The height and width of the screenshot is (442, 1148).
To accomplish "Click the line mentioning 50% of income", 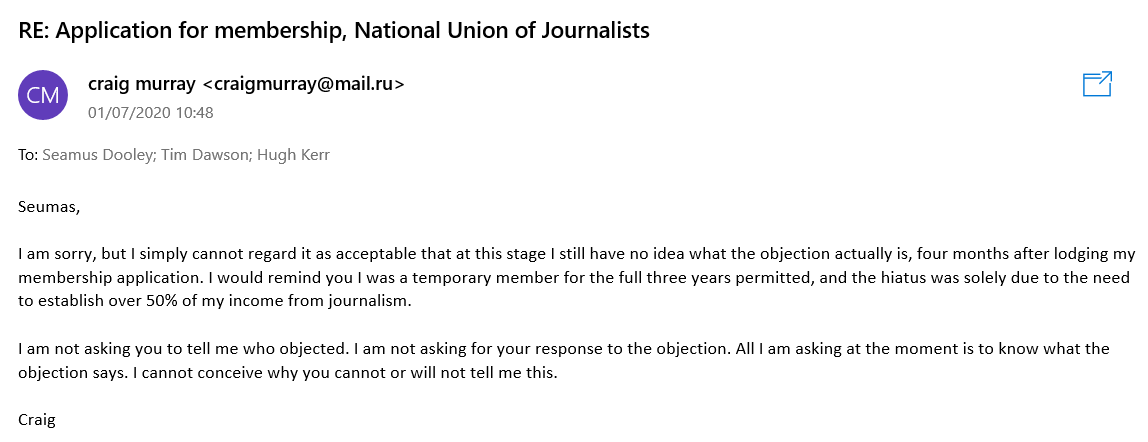I will click(x=215, y=301).
